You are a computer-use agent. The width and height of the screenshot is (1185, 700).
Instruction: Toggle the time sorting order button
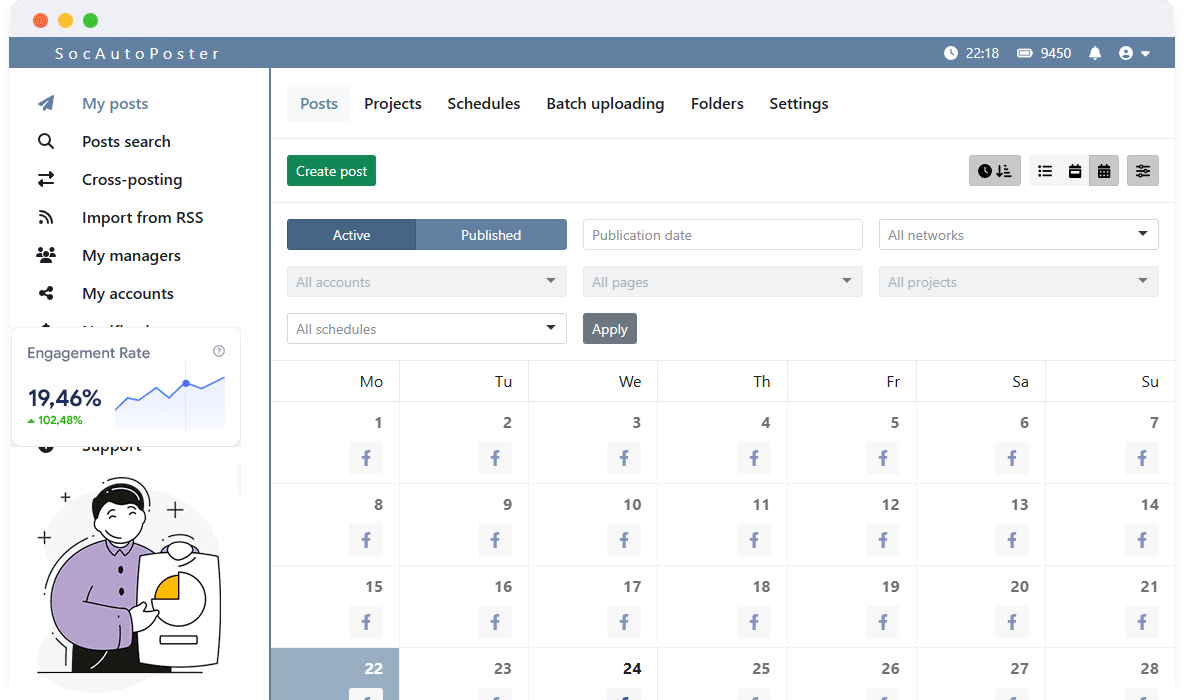click(994, 170)
